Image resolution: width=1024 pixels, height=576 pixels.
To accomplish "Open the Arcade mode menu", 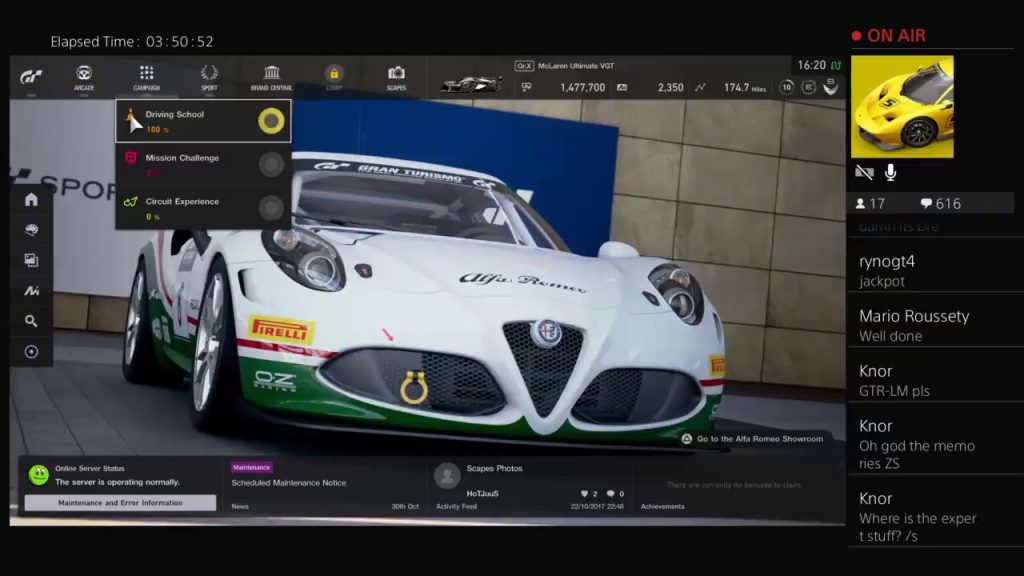I will (x=84, y=78).
